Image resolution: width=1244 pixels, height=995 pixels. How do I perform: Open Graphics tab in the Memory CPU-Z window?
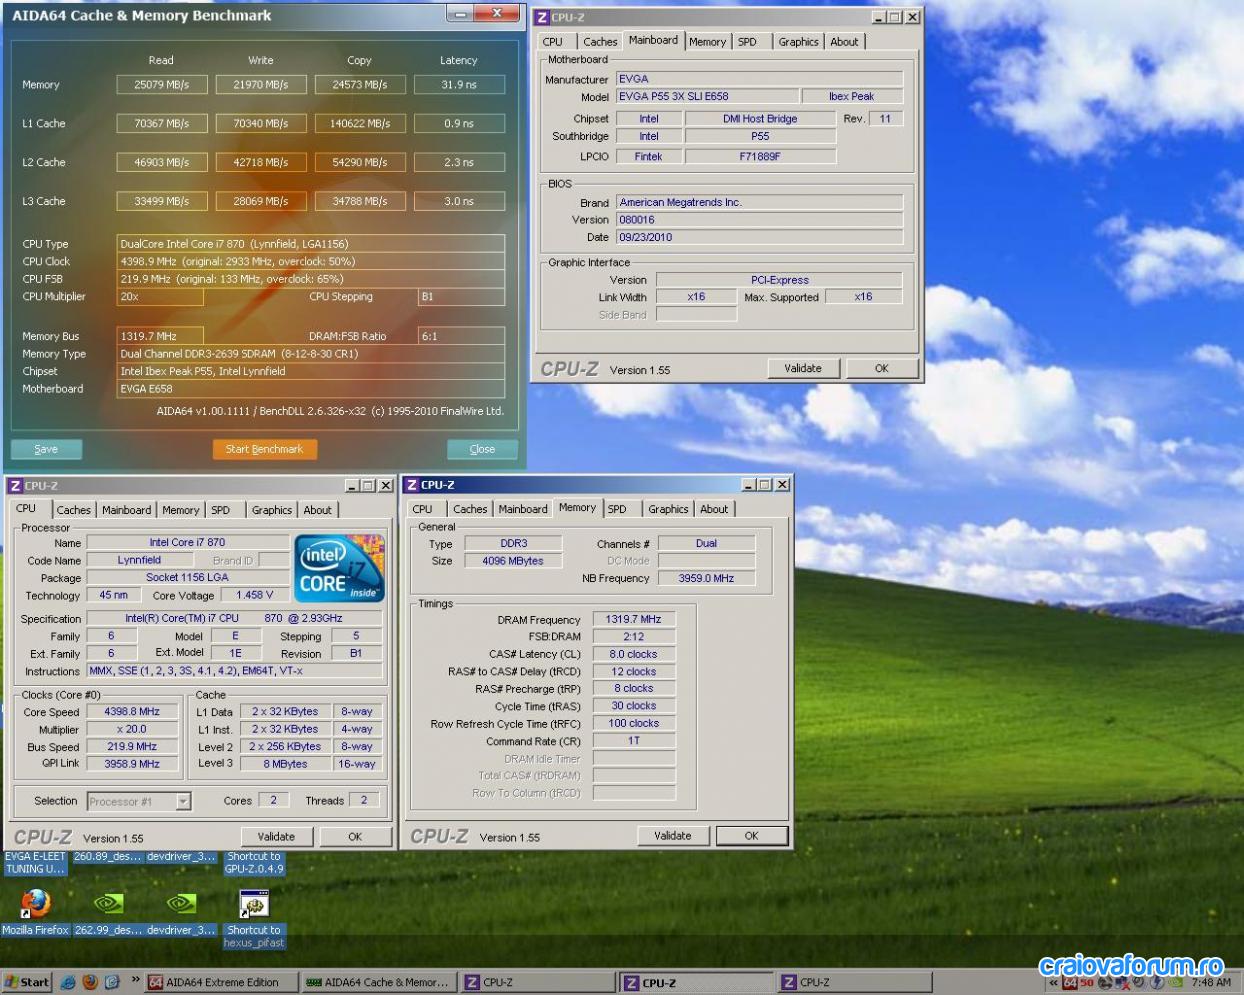pos(668,509)
